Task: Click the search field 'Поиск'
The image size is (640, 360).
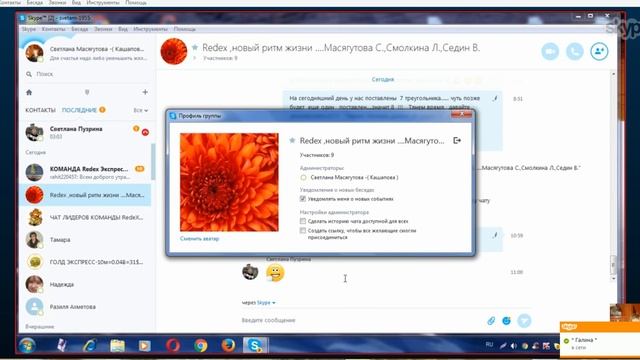Action: 88,74
